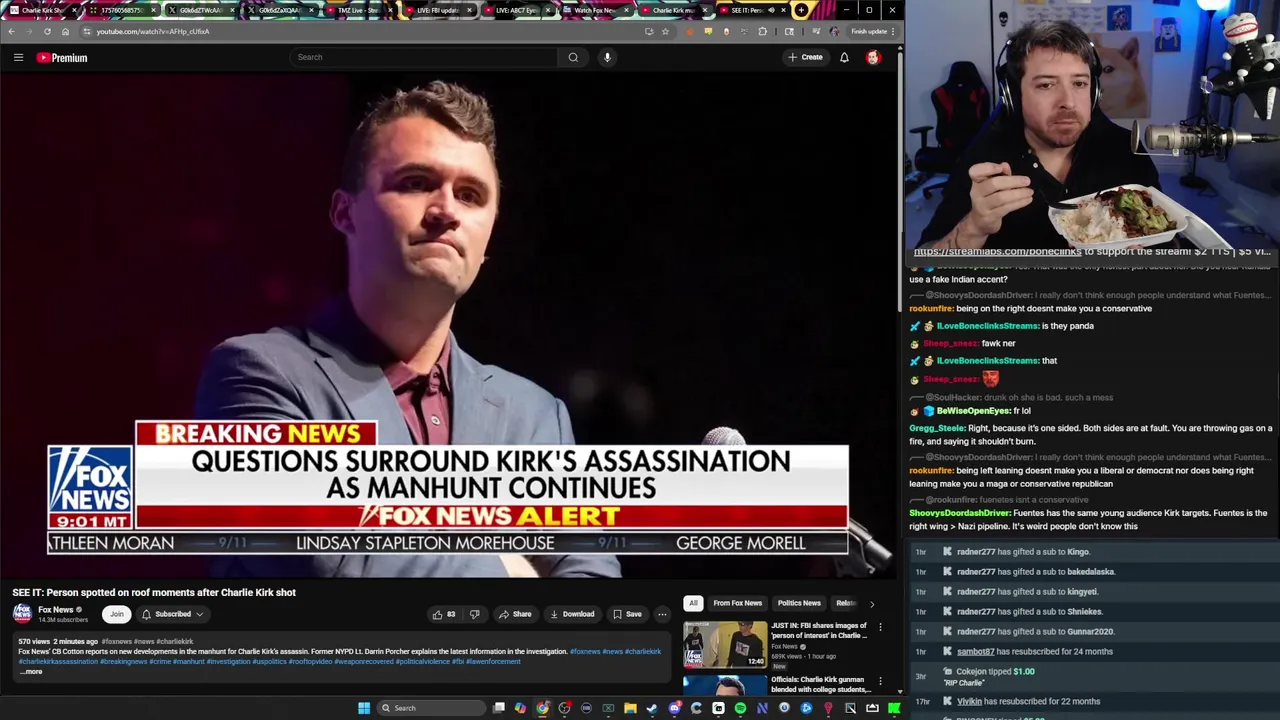Open the JUST IN: FBI shares images thumbnail
This screenshot has width=1280, height=720.
pyautogui.click(x=725, y=644)
